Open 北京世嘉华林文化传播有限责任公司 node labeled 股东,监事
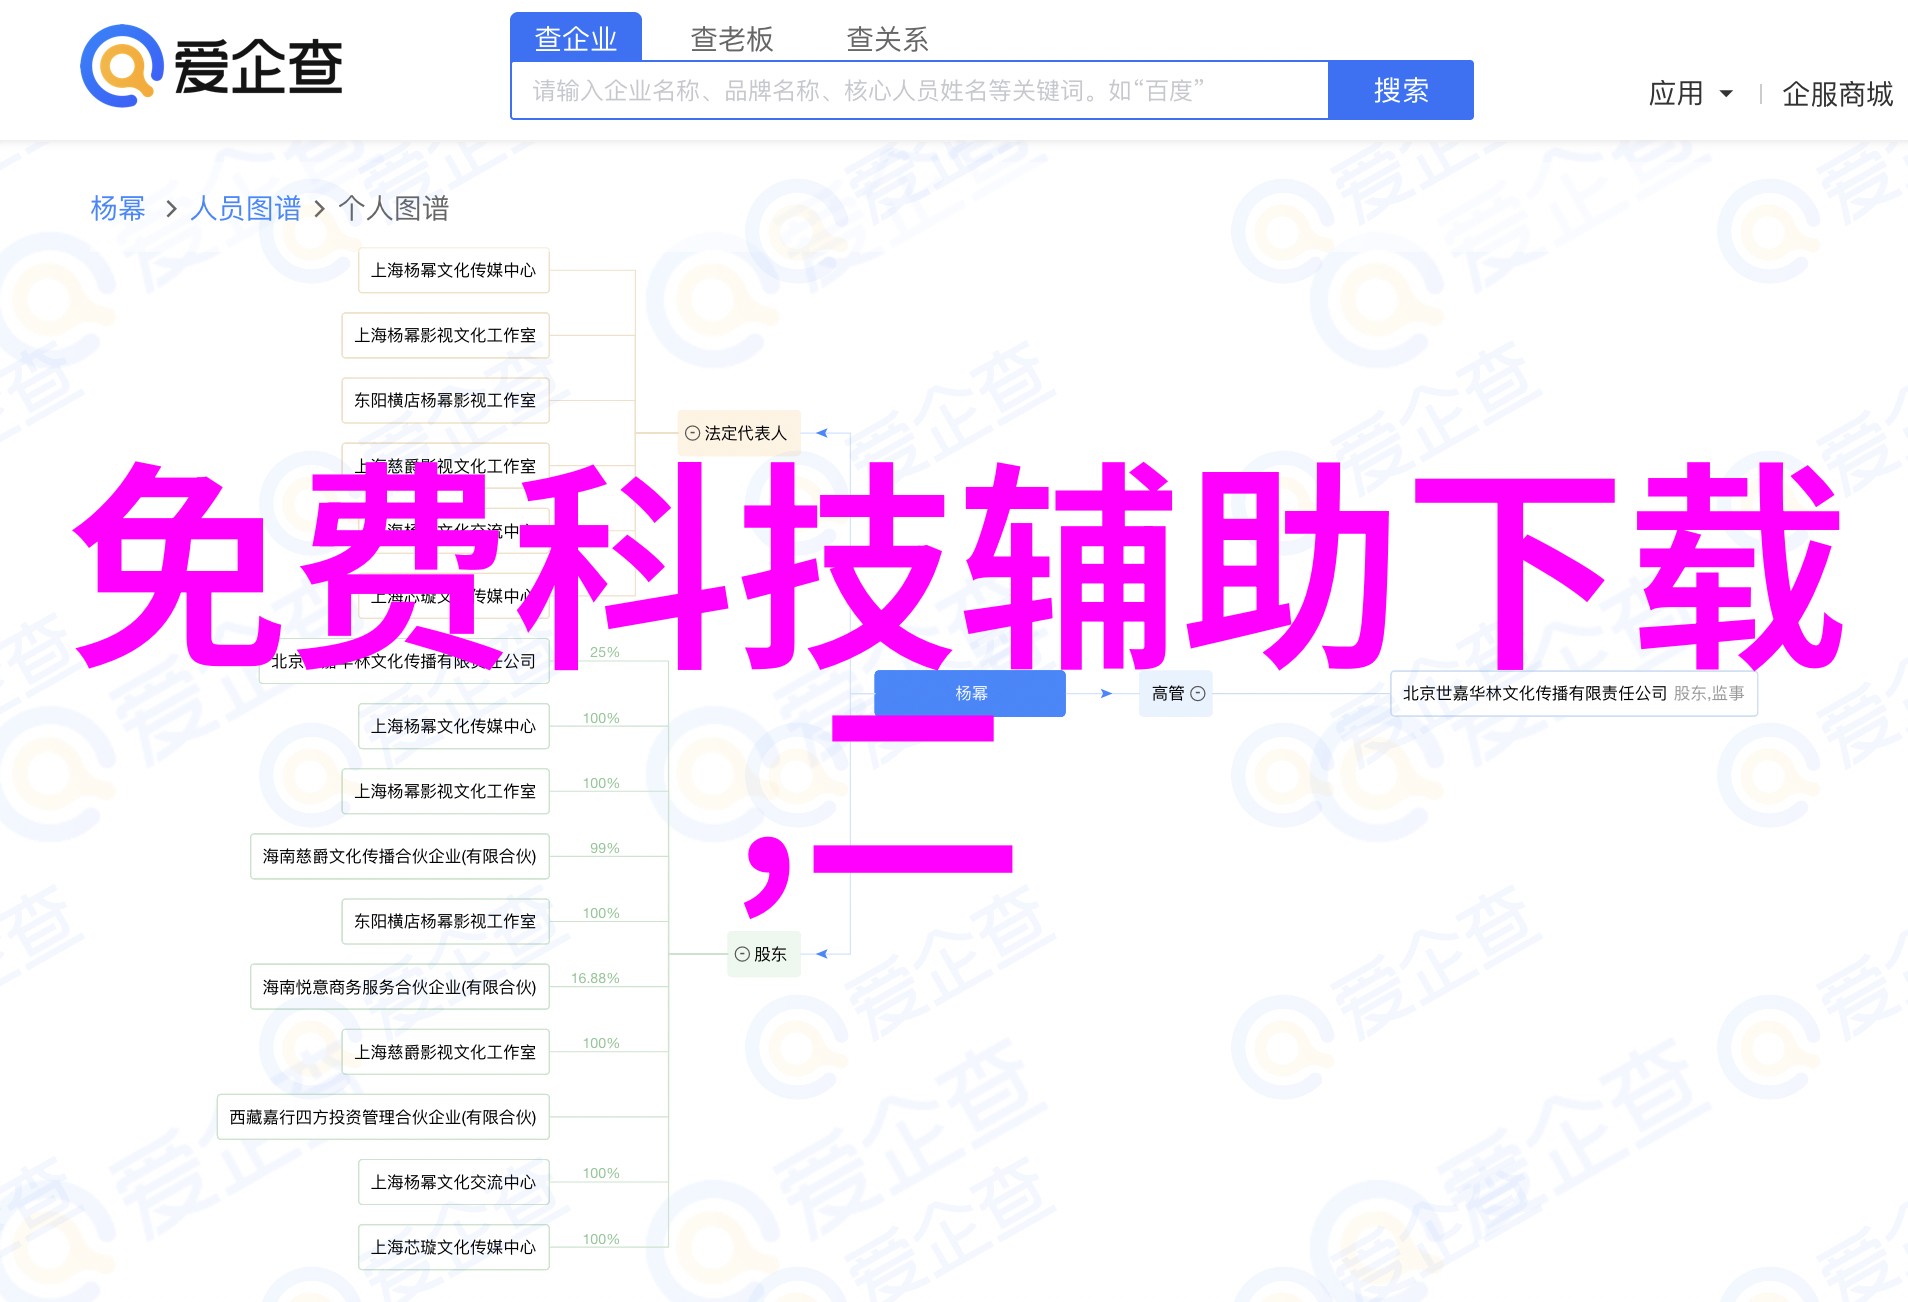This screenshot has height=1302, width=1908. [x=1574, y=693]
